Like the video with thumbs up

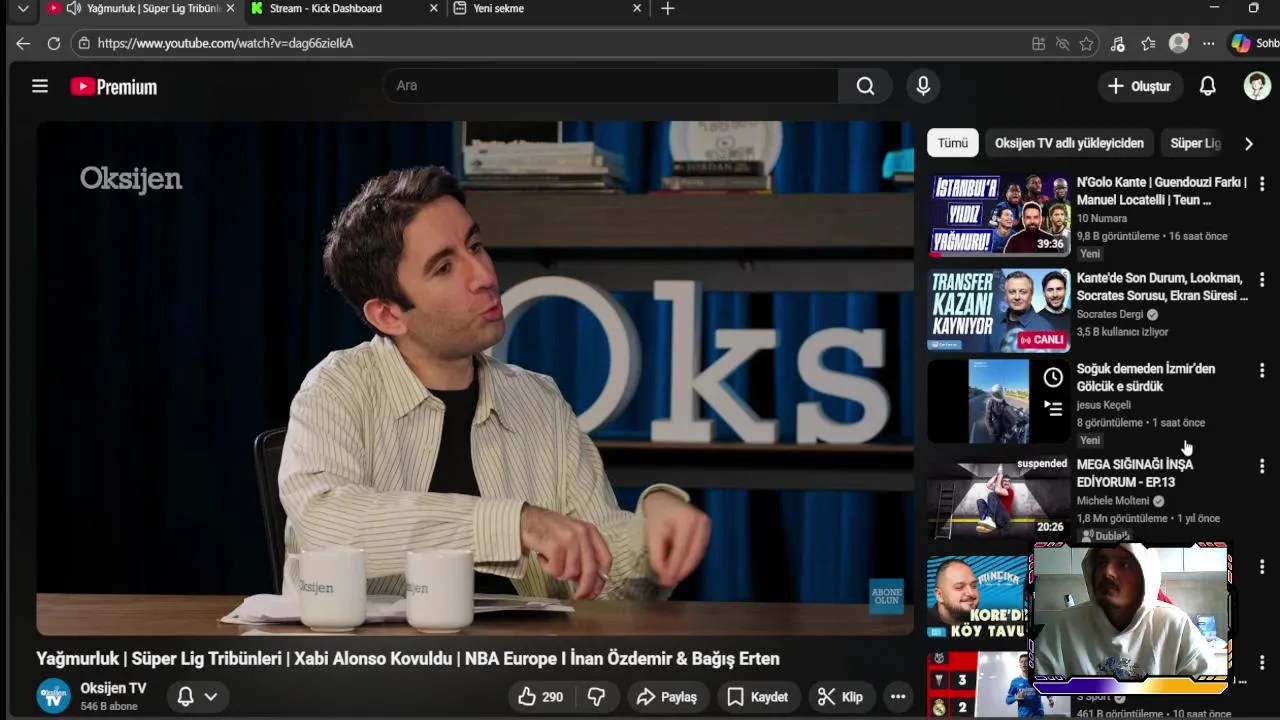click(x=539, y=697)
